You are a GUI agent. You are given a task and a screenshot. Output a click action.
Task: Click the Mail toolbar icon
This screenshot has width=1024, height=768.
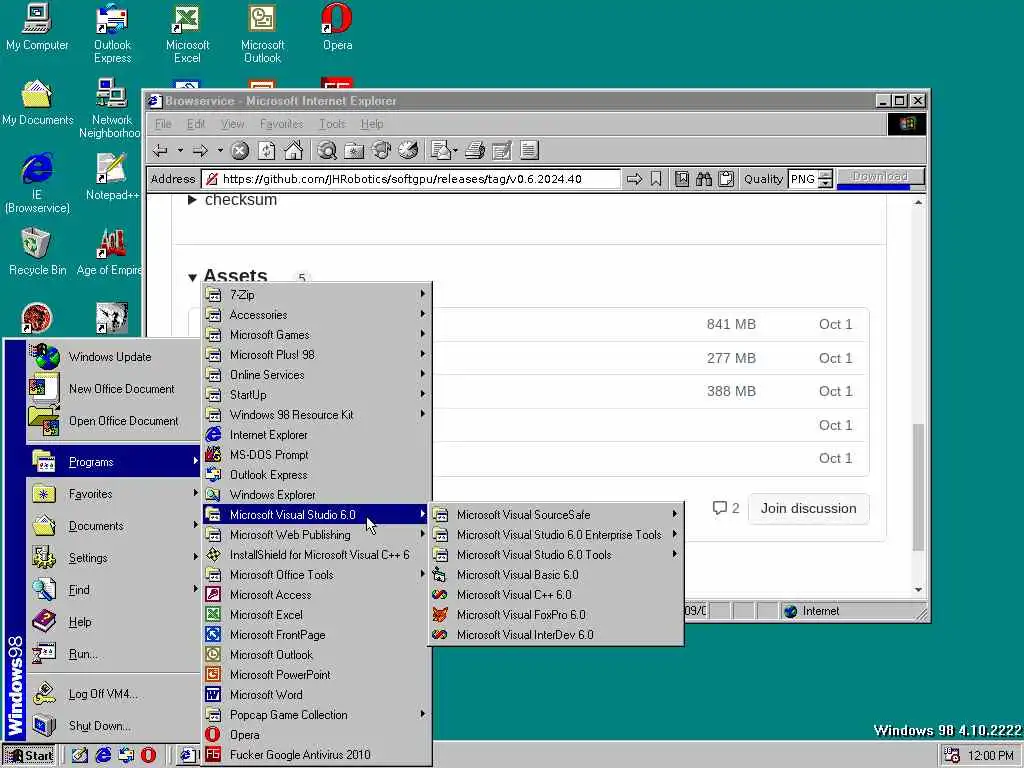(442, 151)
